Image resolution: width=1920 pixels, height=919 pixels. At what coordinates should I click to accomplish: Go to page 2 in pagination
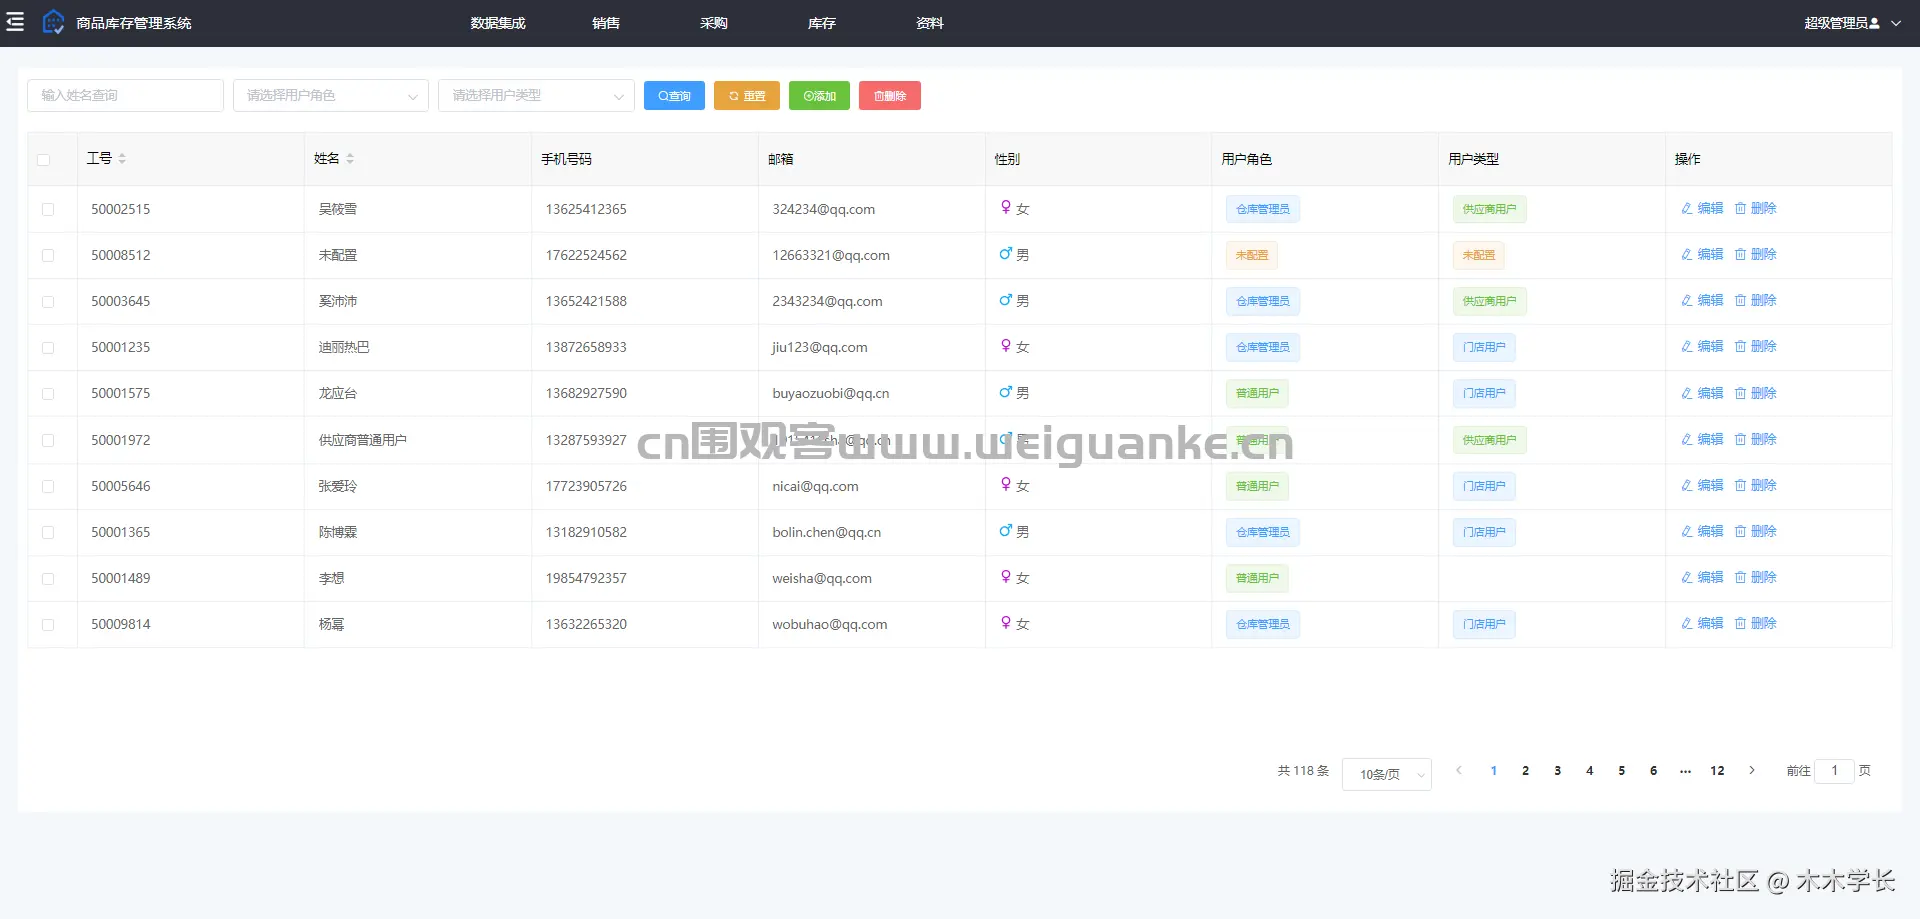1525,770
